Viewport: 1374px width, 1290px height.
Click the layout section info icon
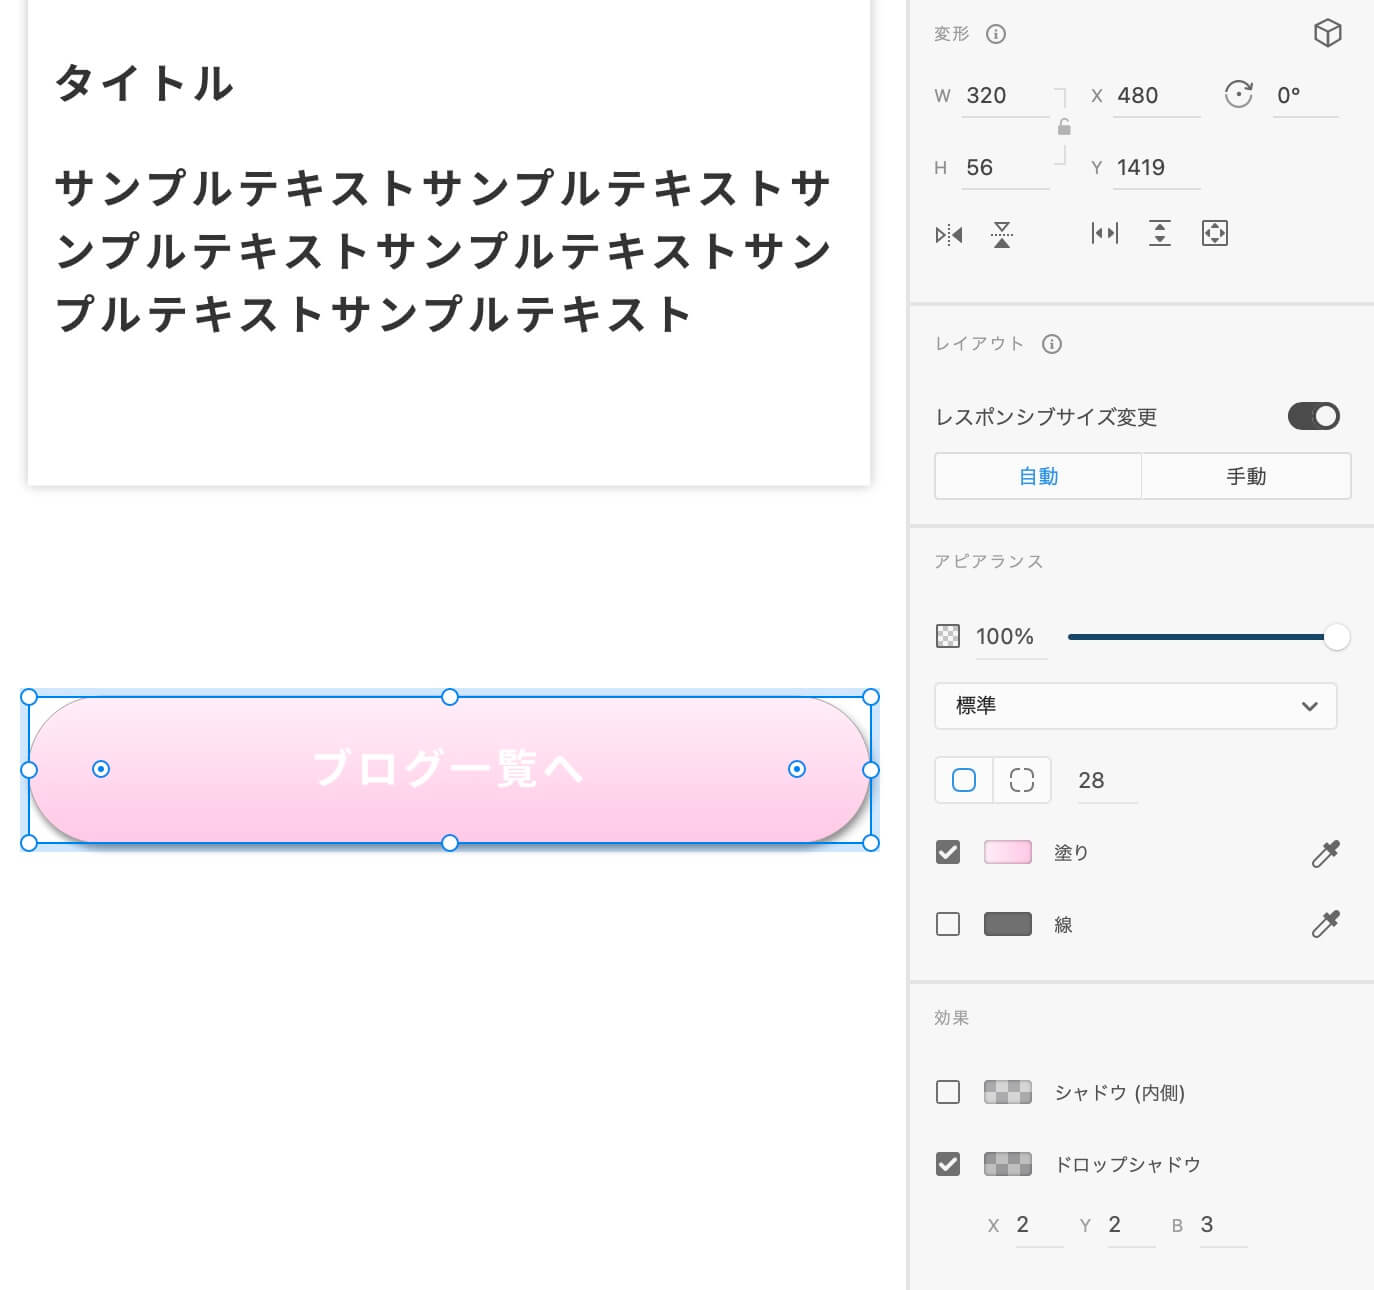1052,344
